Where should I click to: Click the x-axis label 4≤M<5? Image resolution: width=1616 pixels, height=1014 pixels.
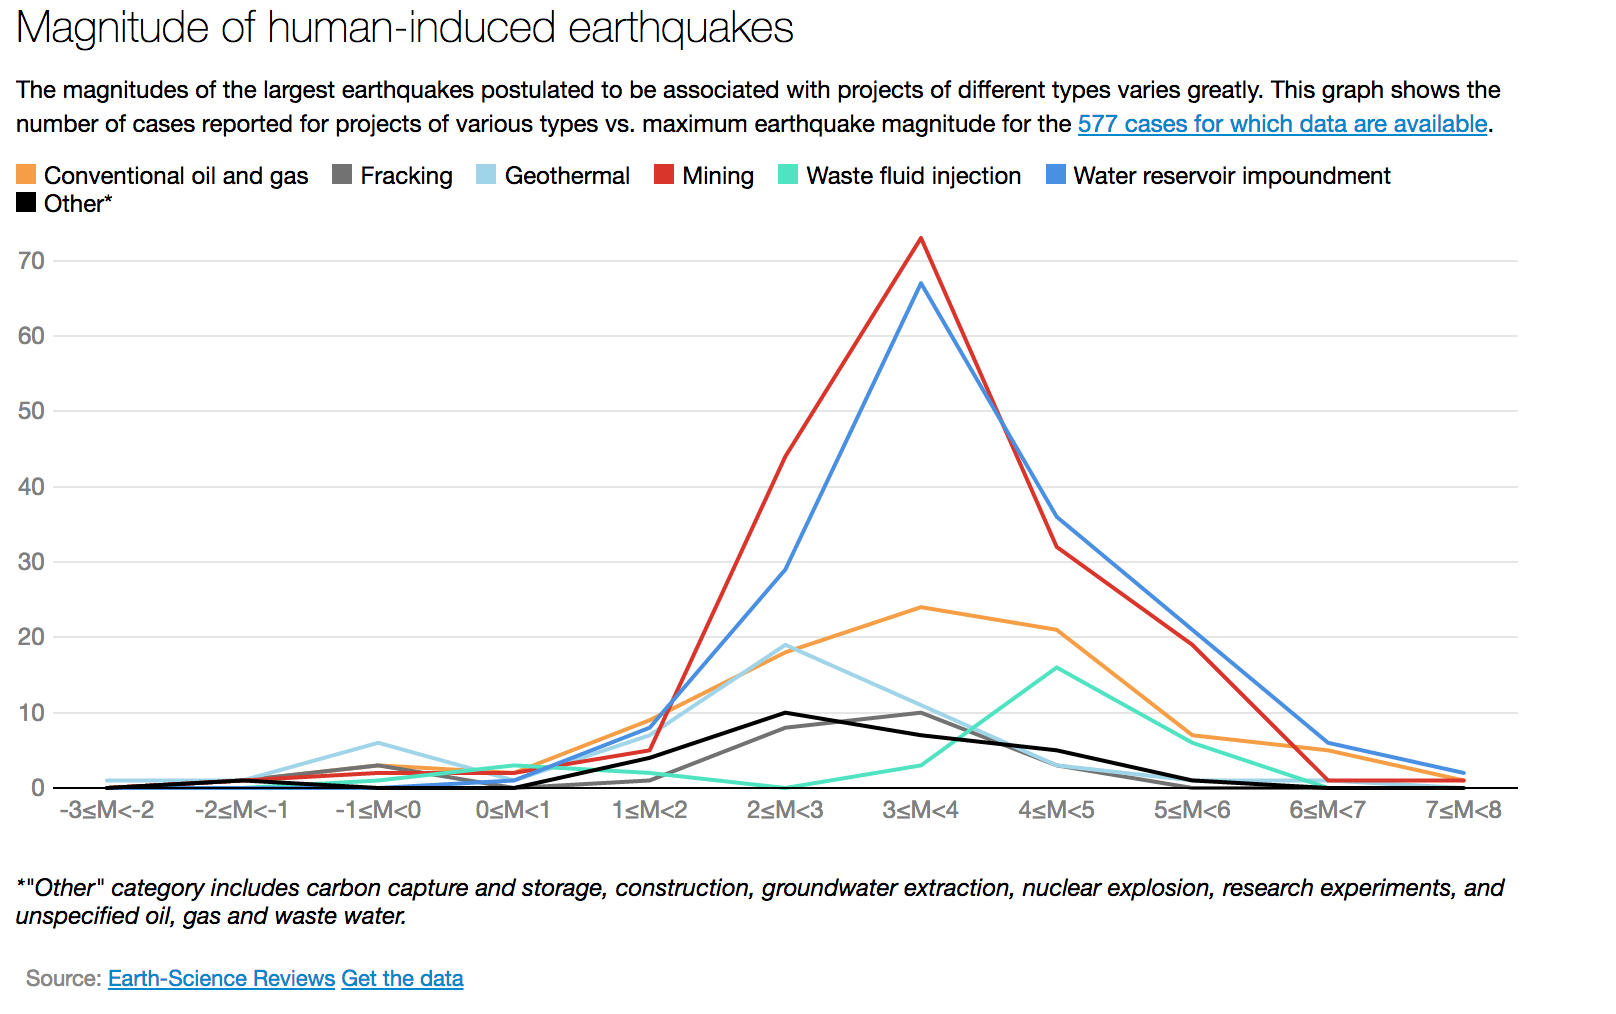[1056, 810]
